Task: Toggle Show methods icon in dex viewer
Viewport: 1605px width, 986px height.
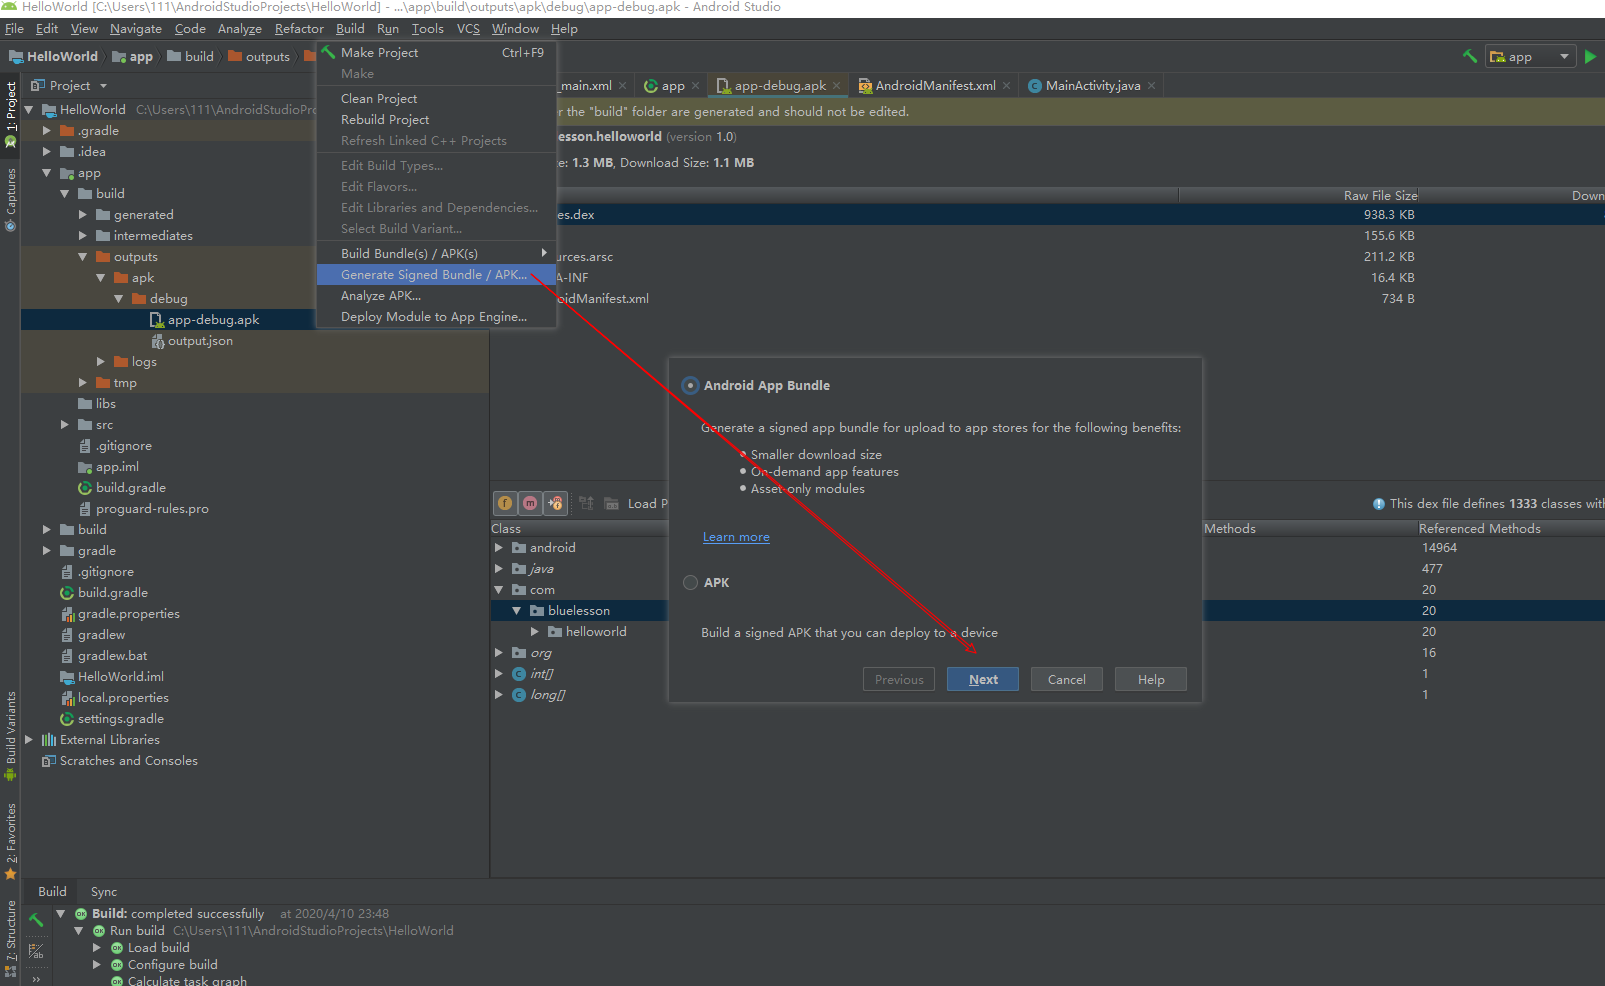Action: point(530,503)
